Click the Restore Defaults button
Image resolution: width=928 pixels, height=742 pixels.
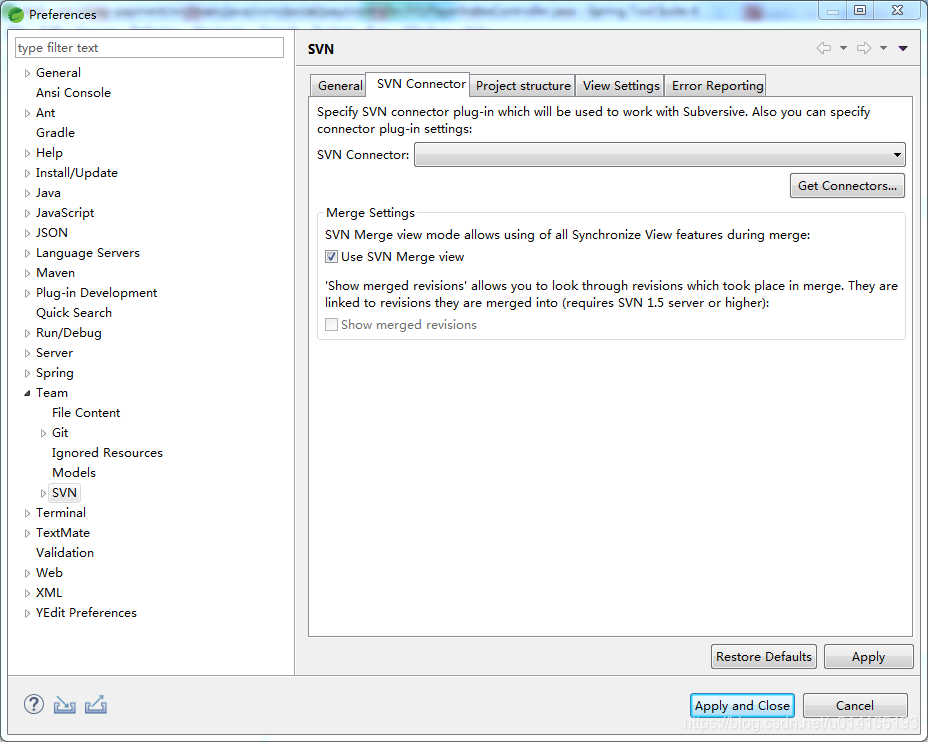pyautogui.click(x=763, y=657)
